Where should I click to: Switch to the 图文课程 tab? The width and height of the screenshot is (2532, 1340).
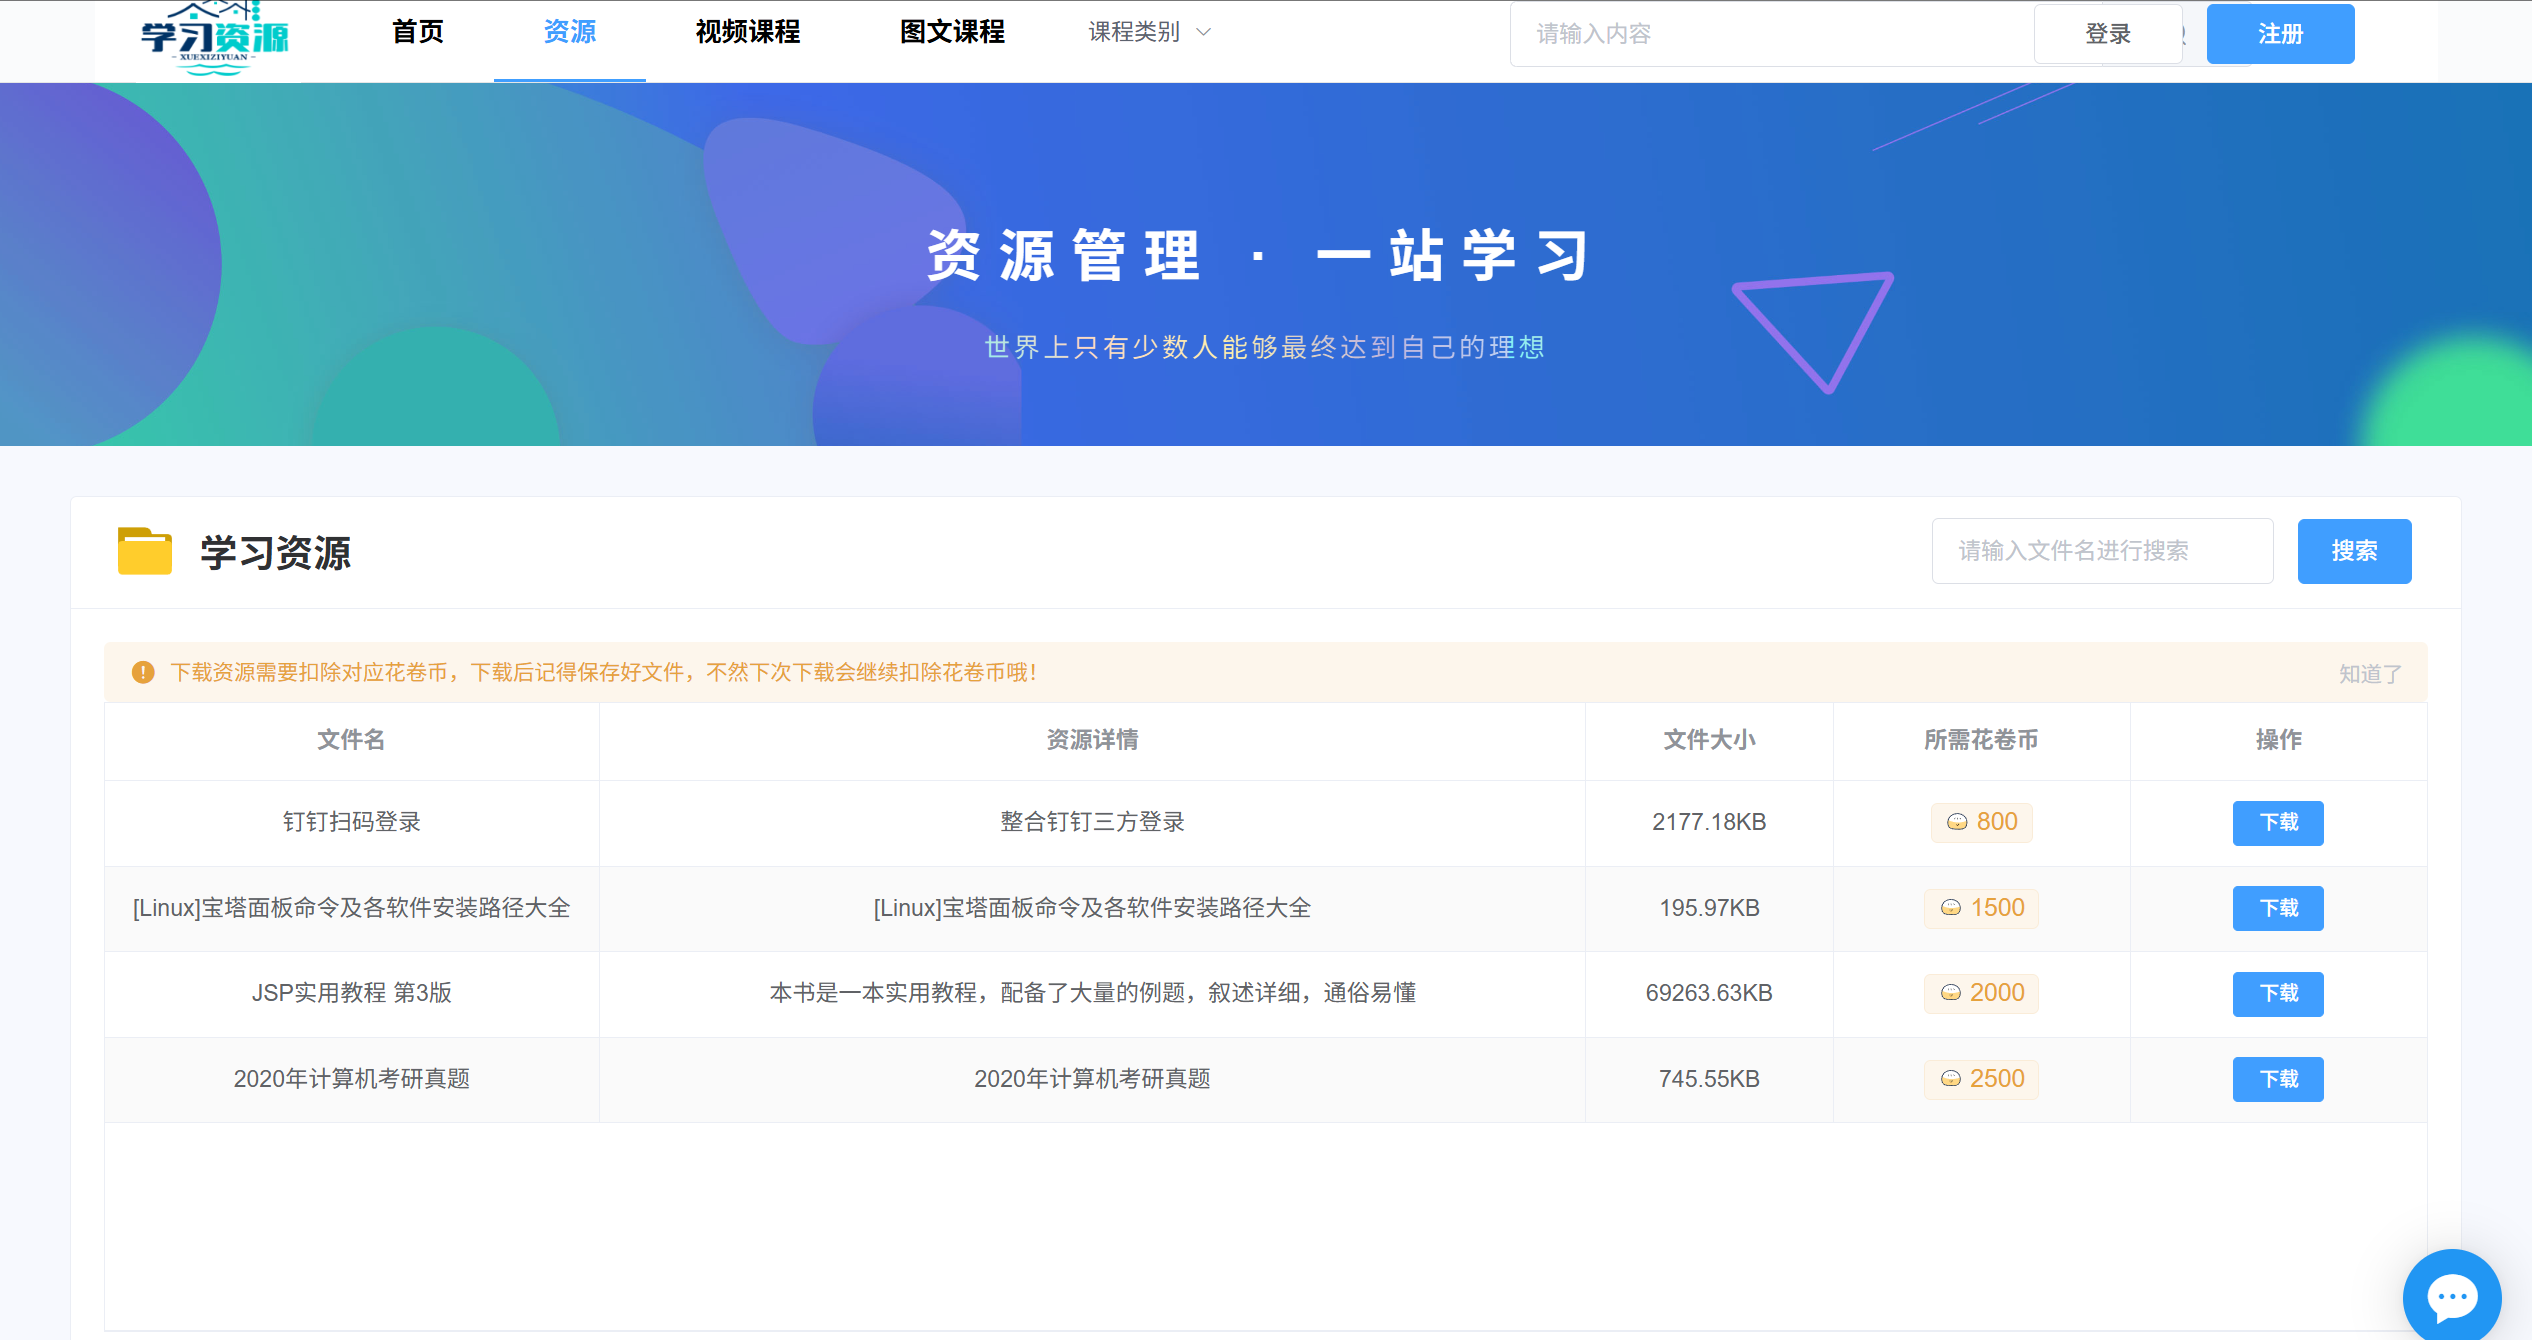(x=952, y=32)
